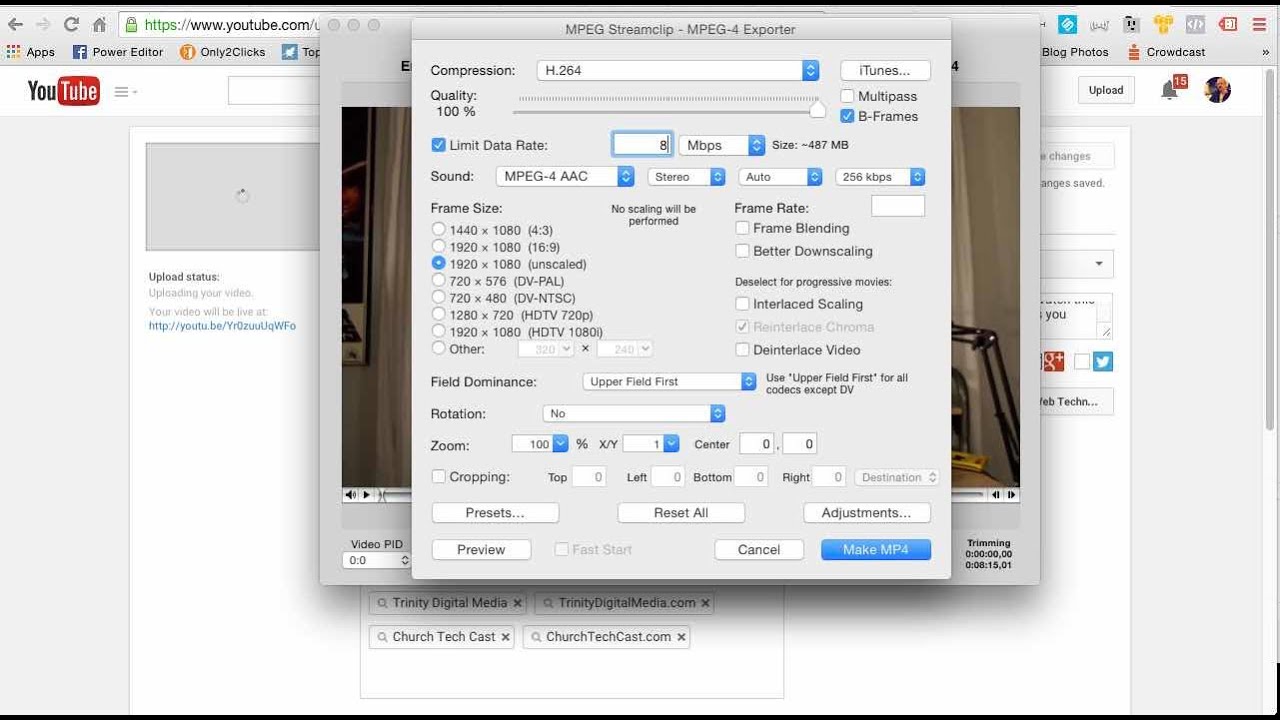Screen dimensions: 1280x720
Task: Open the MPEG-4 AAC sound codec dropdown
Action: tap(565, 176)
